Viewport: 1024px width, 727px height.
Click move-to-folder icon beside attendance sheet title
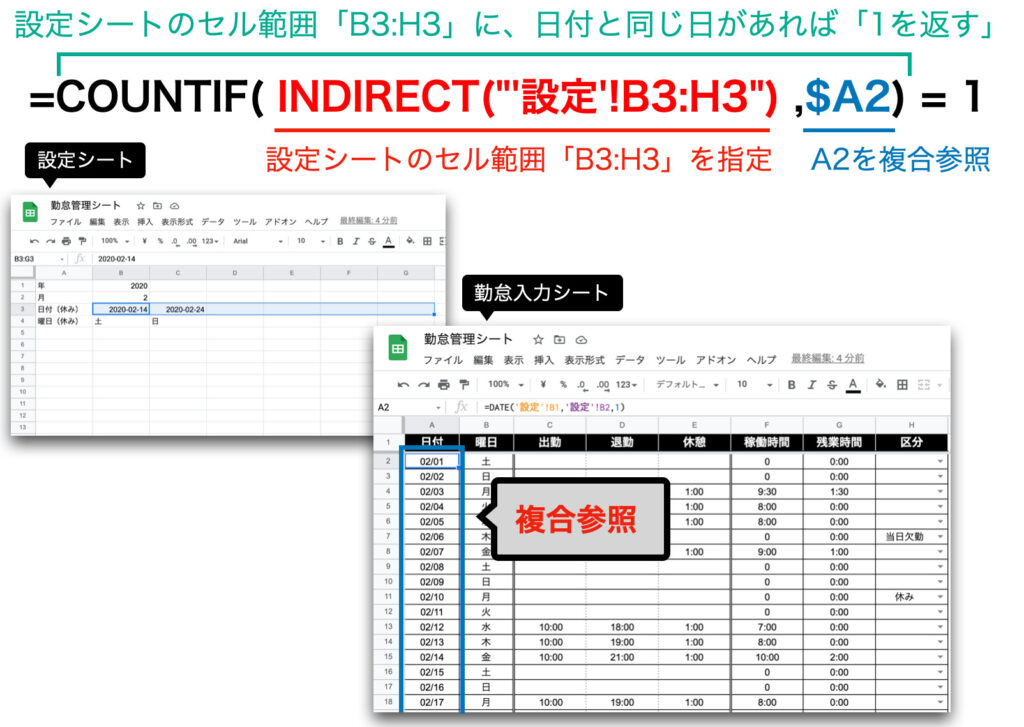pos(560,340)
